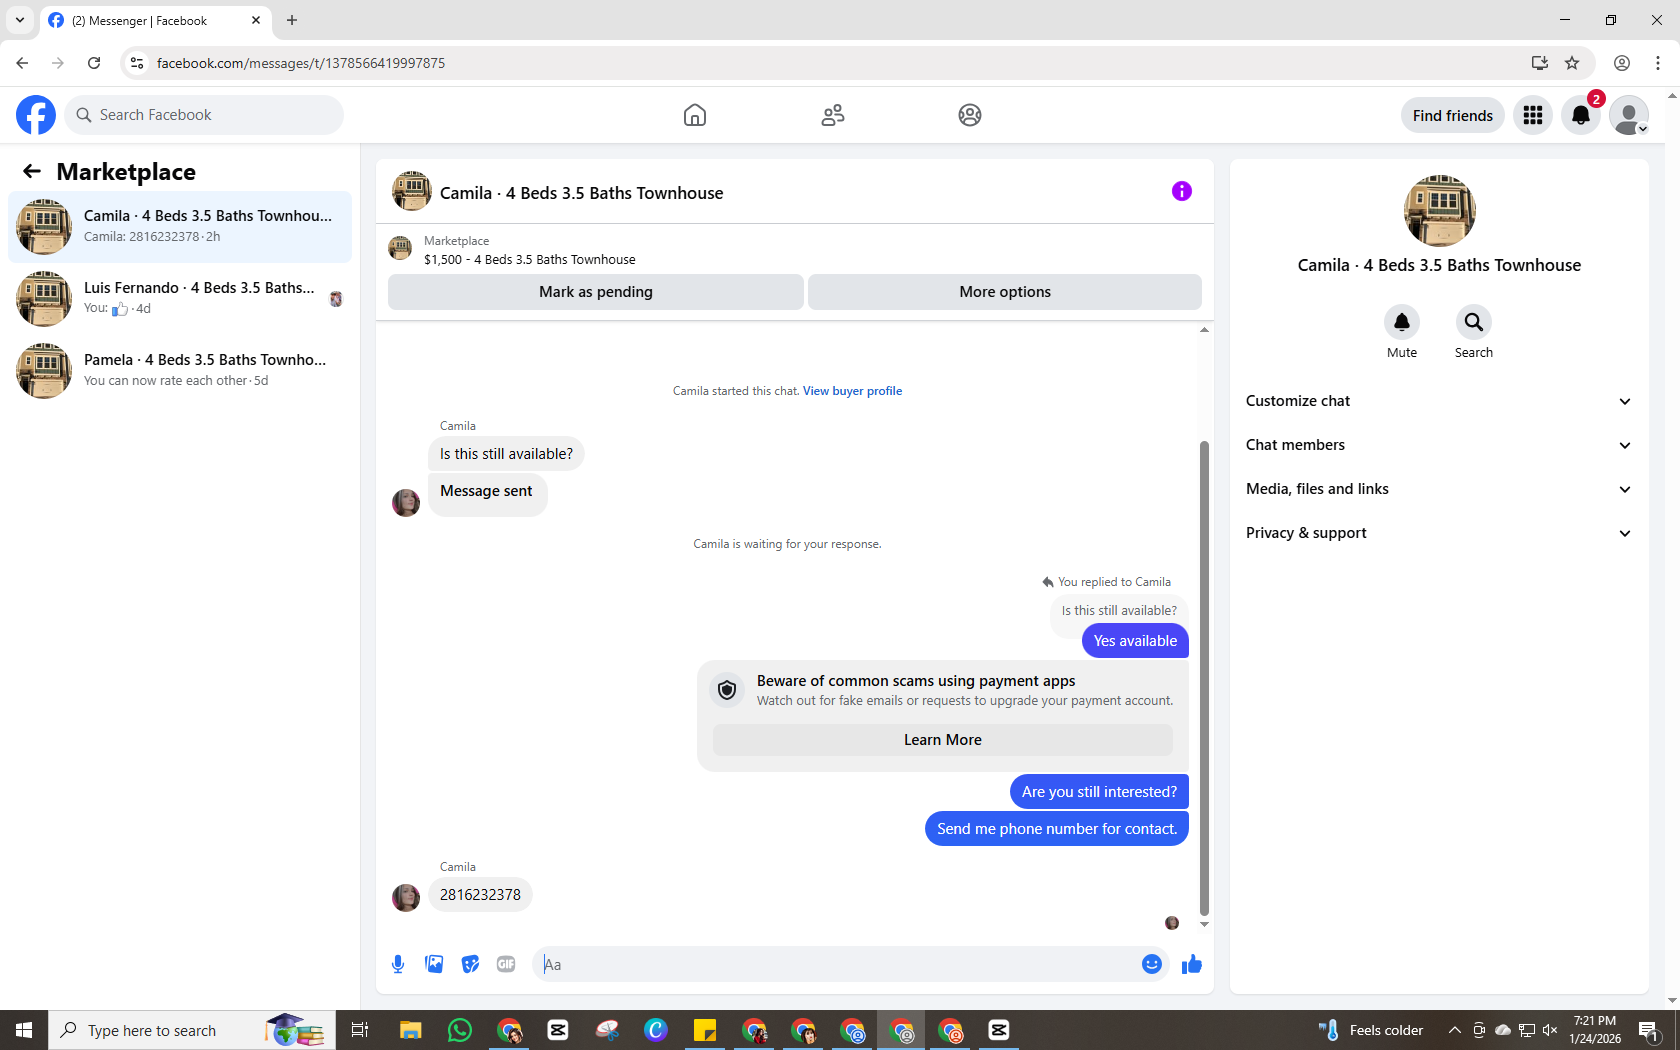Click the message text field Aa

838,964
